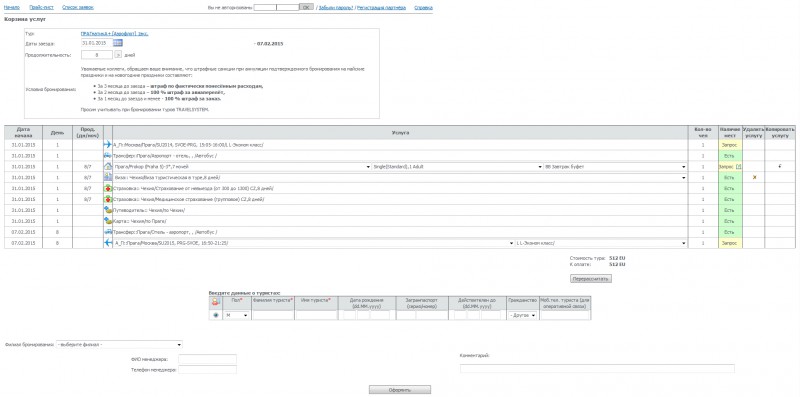Open the hotel Прага/Prokop dropdown
The width and height of the screenshot is (800, 397).
click(x=242, y=167)
